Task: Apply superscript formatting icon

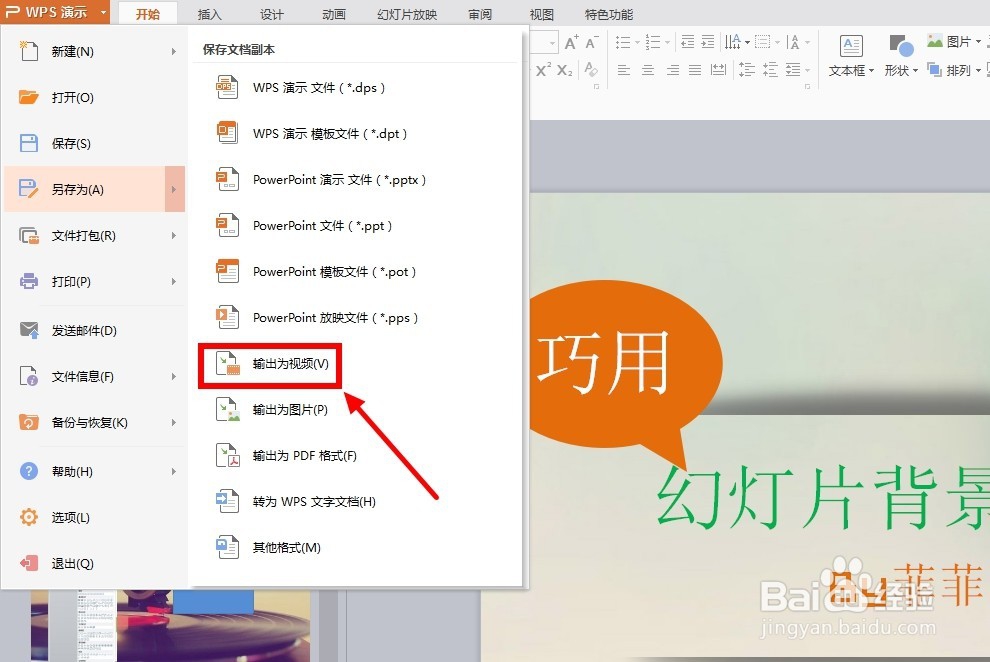Action: pos(543,69)
